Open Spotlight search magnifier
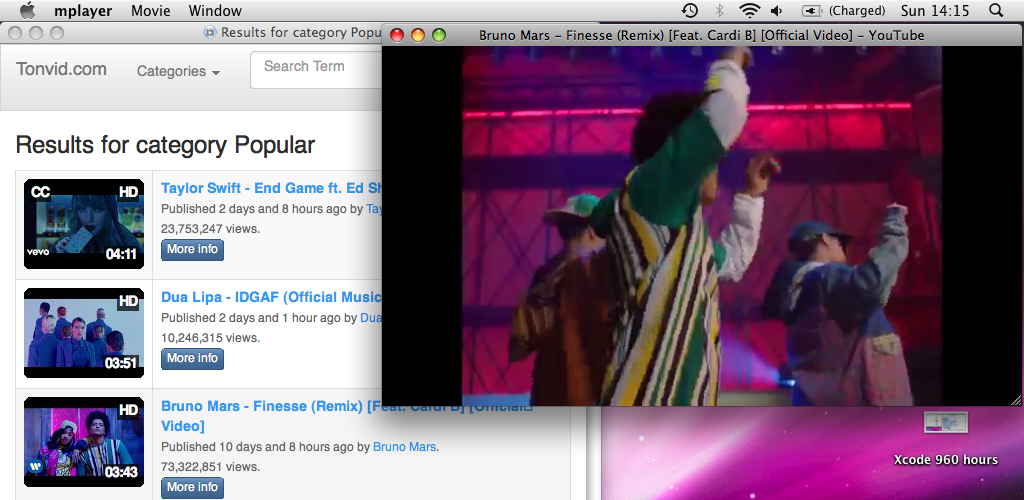Viewport: 1024px width, 500px height. pyautogui.click(x=995, y=10)
